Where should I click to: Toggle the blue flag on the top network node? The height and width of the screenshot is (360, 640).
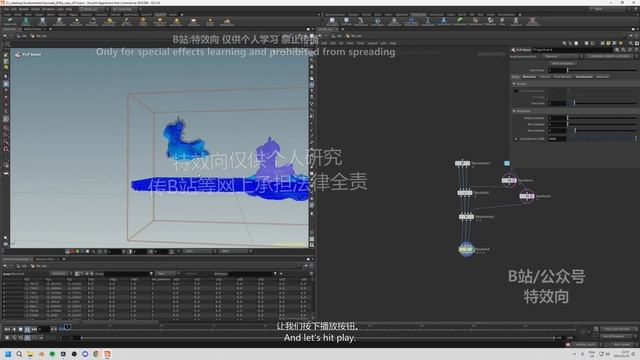[x=507, y=163]
